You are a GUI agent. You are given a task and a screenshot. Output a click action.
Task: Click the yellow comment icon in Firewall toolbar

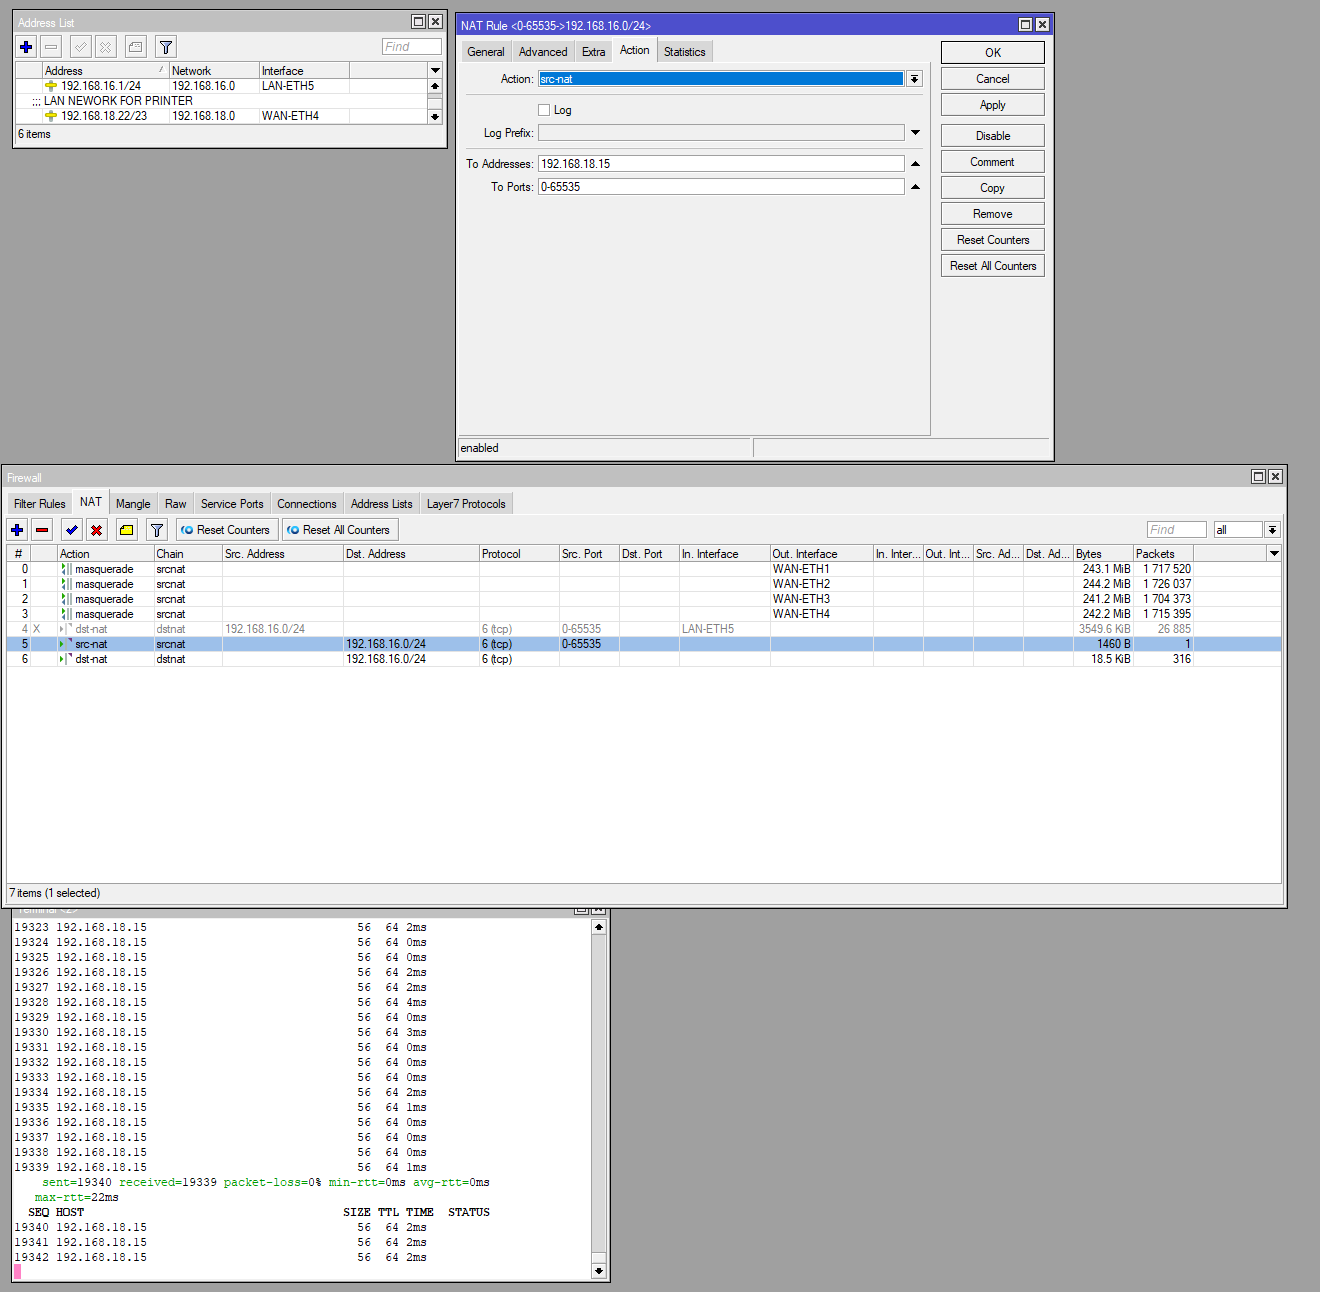[127, 530]
